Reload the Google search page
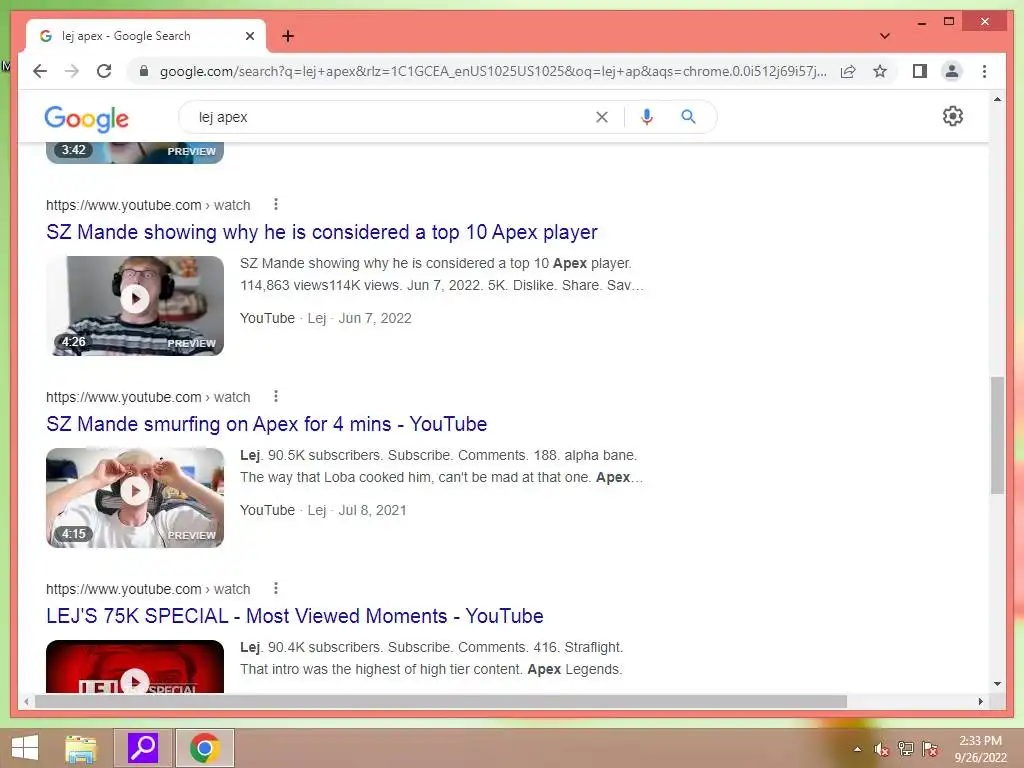1024x768 pixels. [104, 71]
